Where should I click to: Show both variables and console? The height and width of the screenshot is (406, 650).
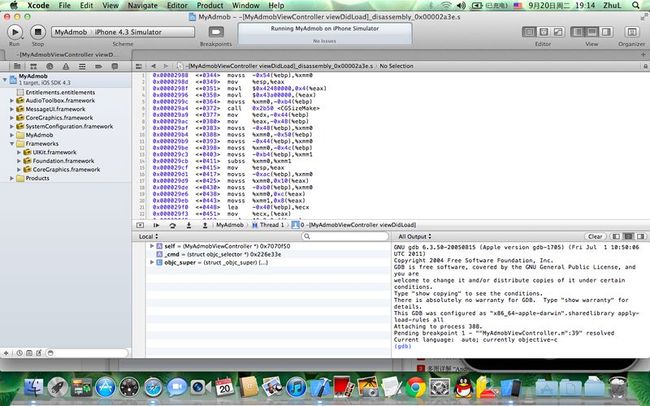[628, 236]
